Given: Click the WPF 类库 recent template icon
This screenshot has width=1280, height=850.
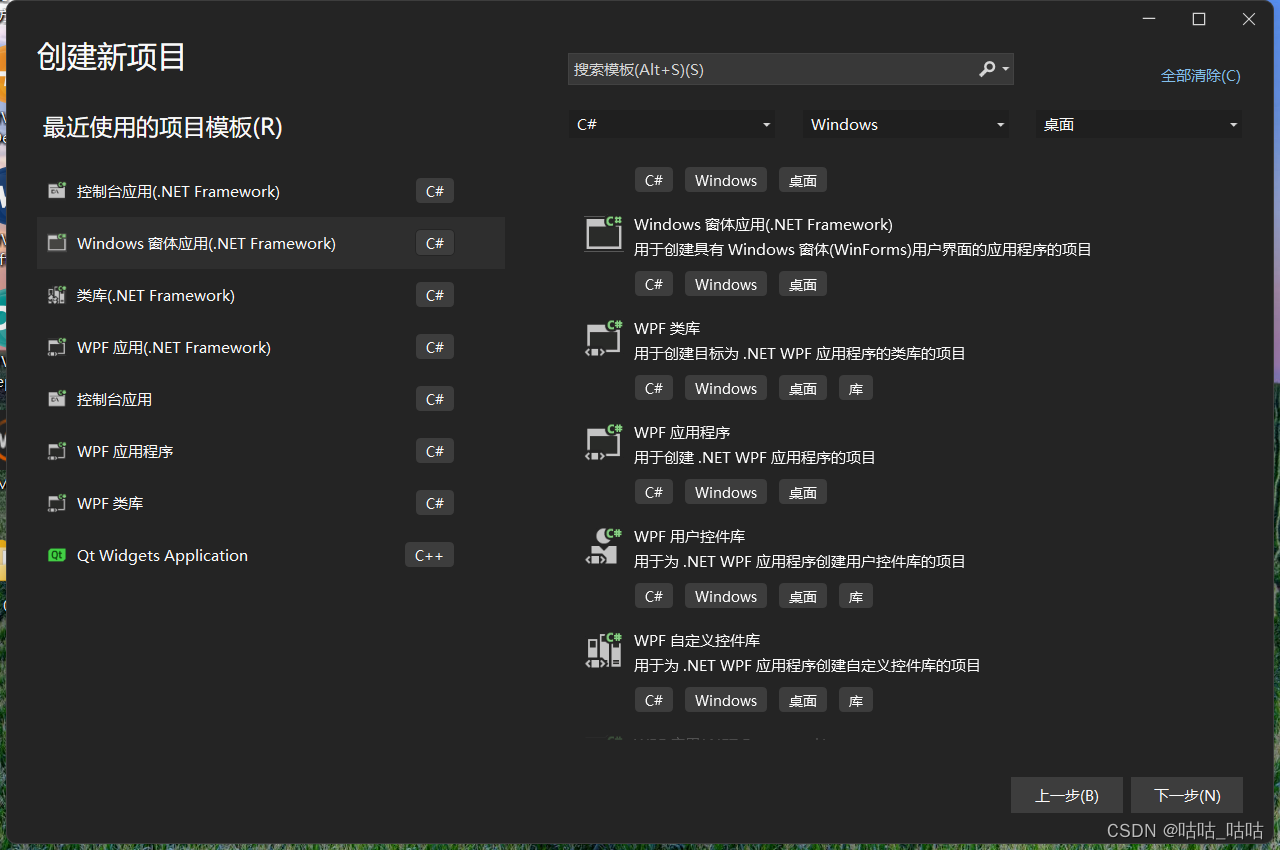Looking at the screenshot, I should (x=57, y=503).
